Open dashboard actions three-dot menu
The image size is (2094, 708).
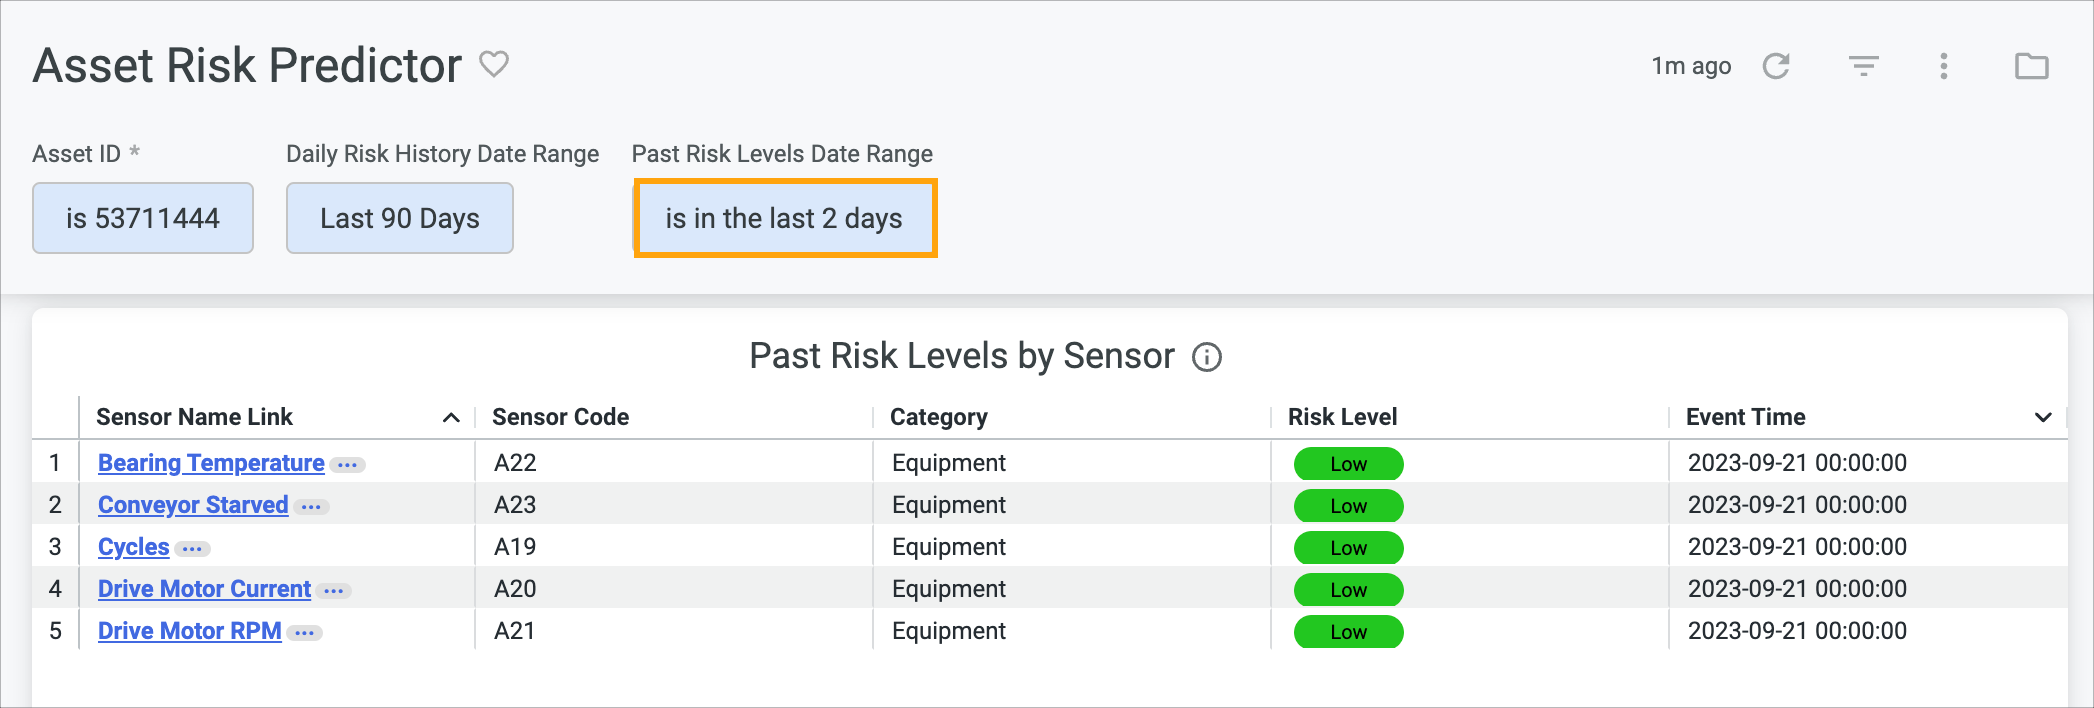[1944, 66]
